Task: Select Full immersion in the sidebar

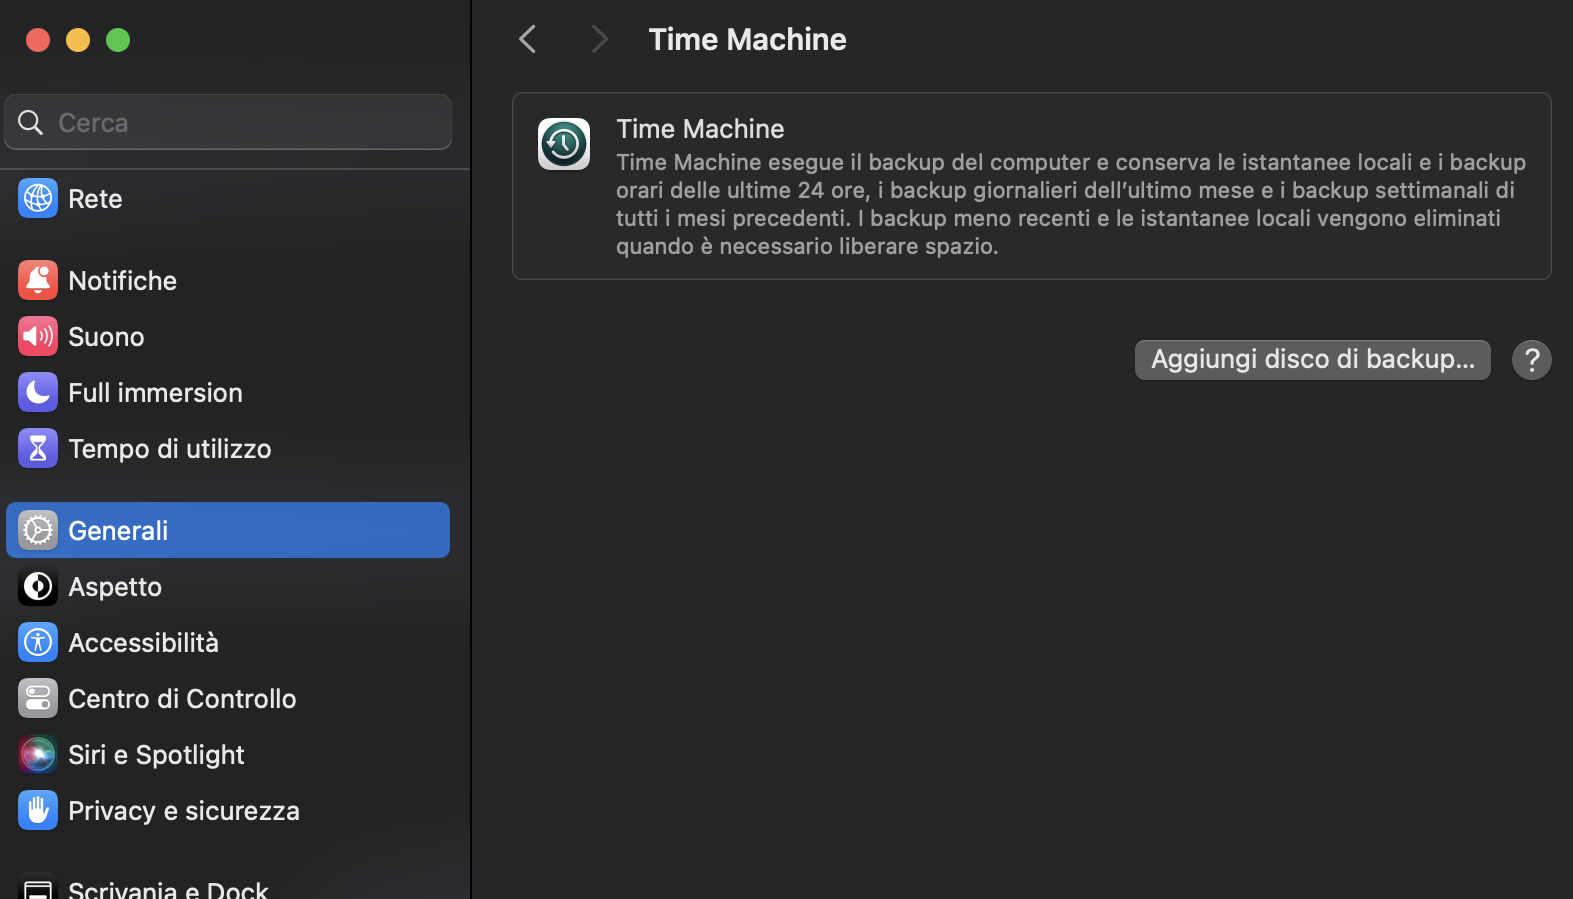Action: (228, 392)
